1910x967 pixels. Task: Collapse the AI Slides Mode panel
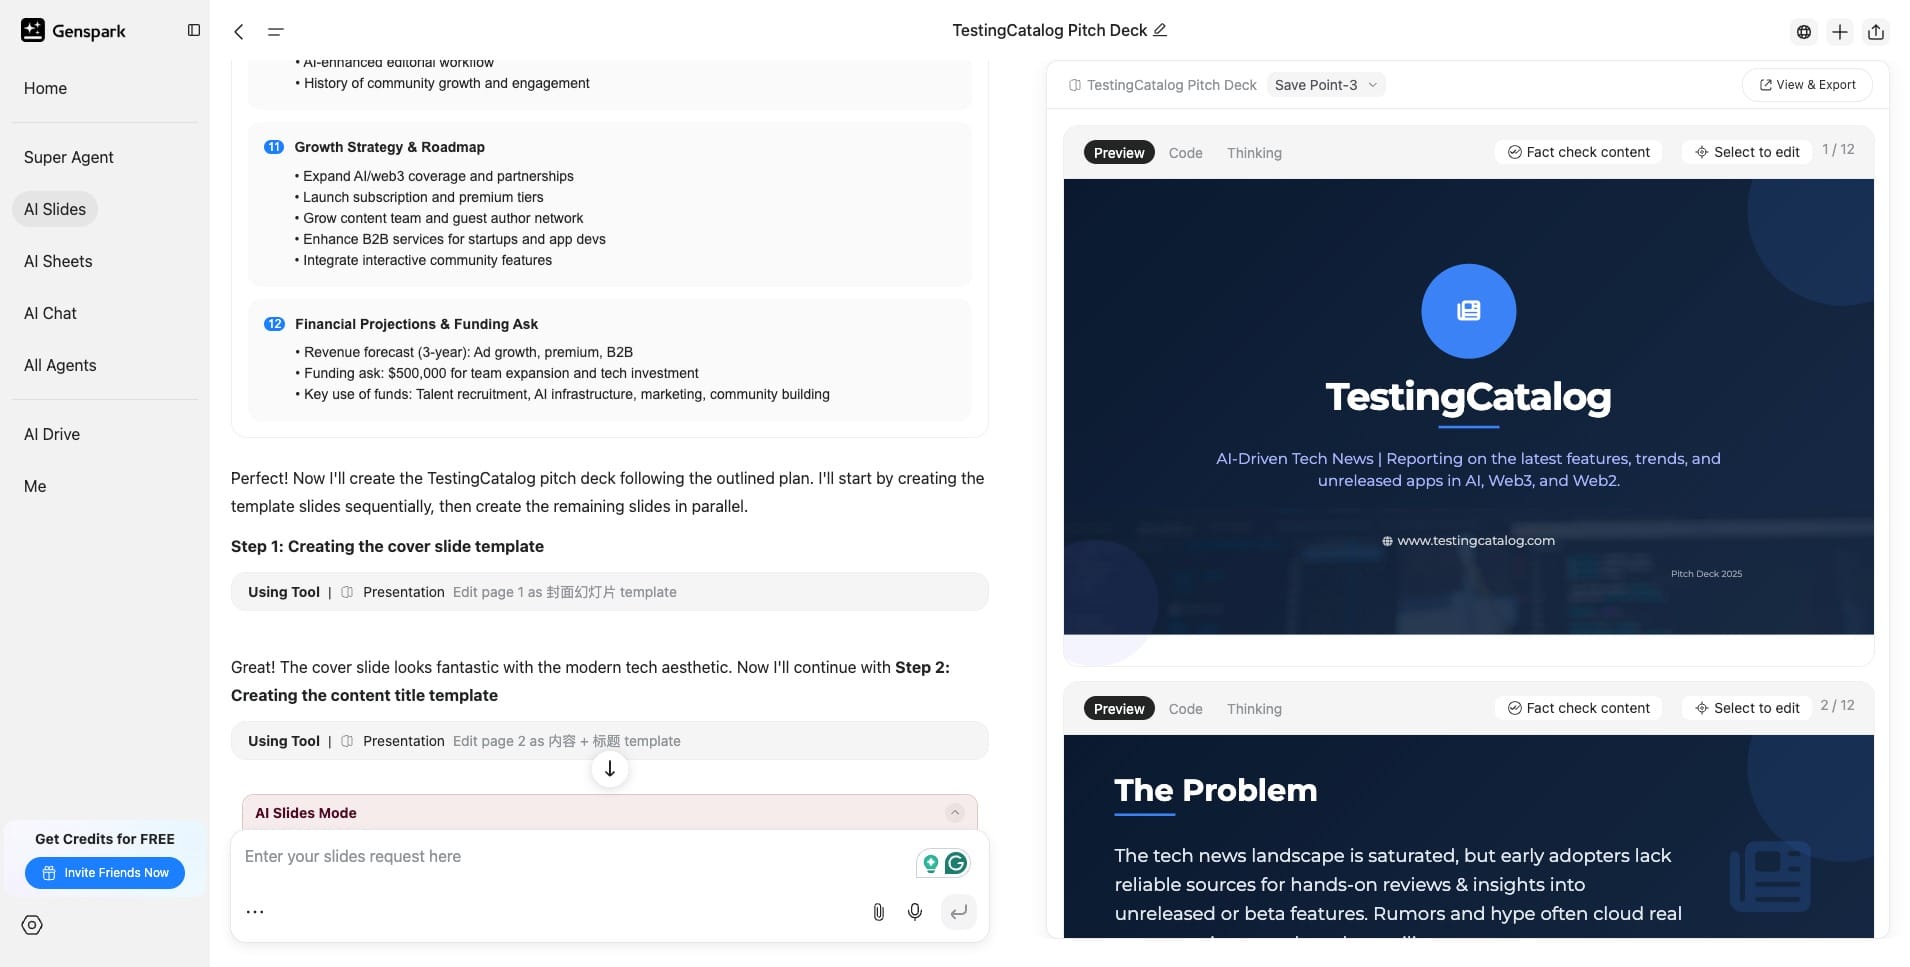tap(955, 812)
